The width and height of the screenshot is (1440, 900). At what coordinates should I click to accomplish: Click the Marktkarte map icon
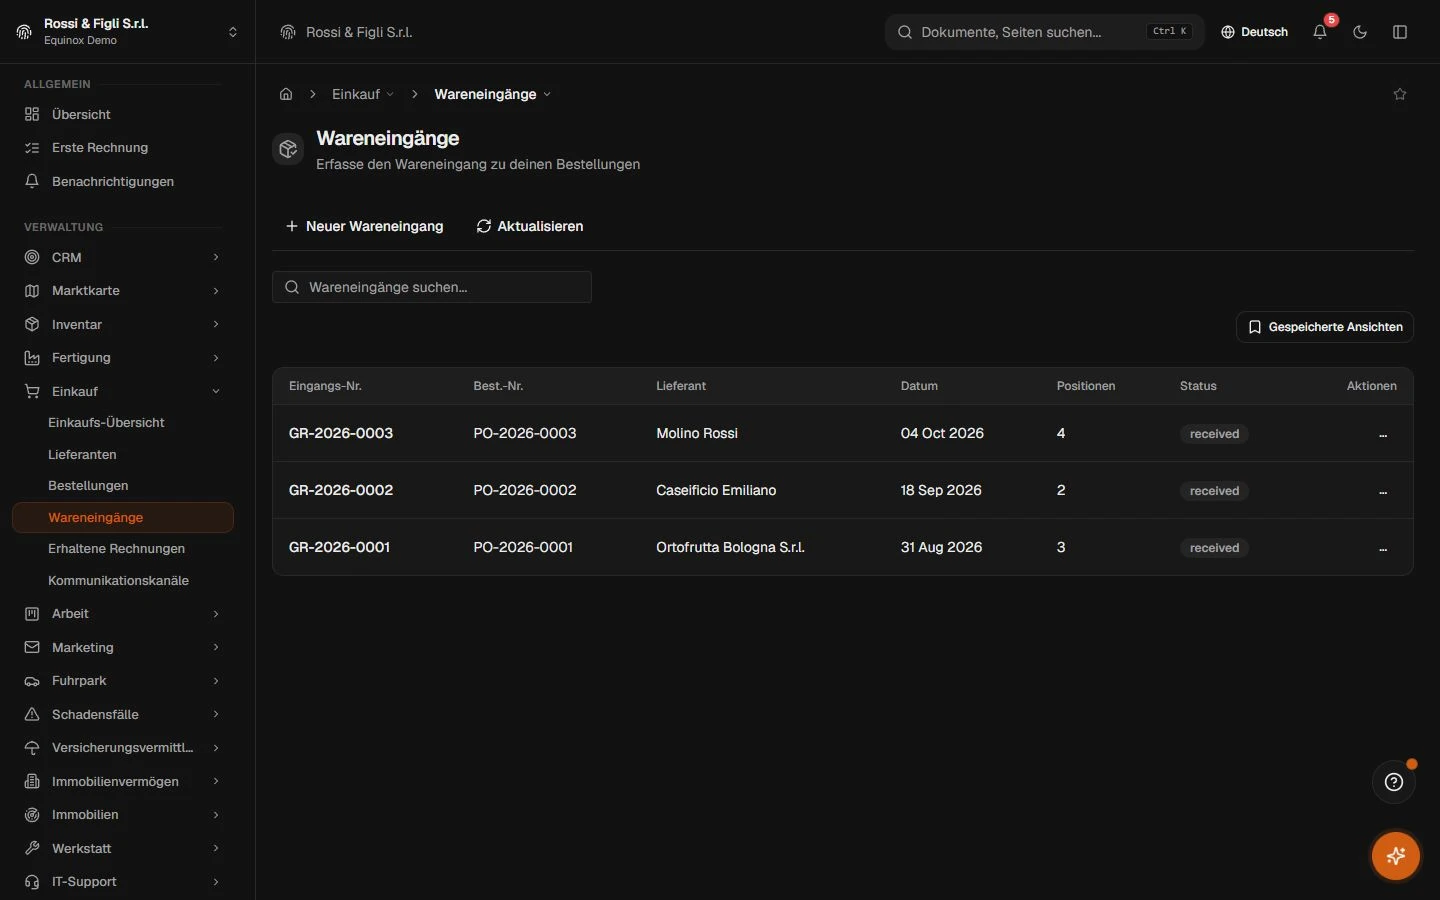pos(32,291)
